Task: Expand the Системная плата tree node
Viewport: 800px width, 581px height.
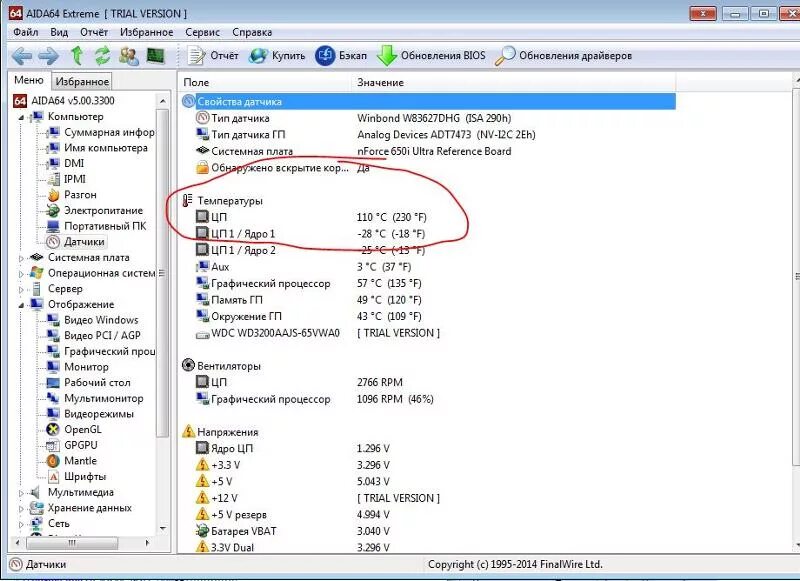Action: point(21,259)
